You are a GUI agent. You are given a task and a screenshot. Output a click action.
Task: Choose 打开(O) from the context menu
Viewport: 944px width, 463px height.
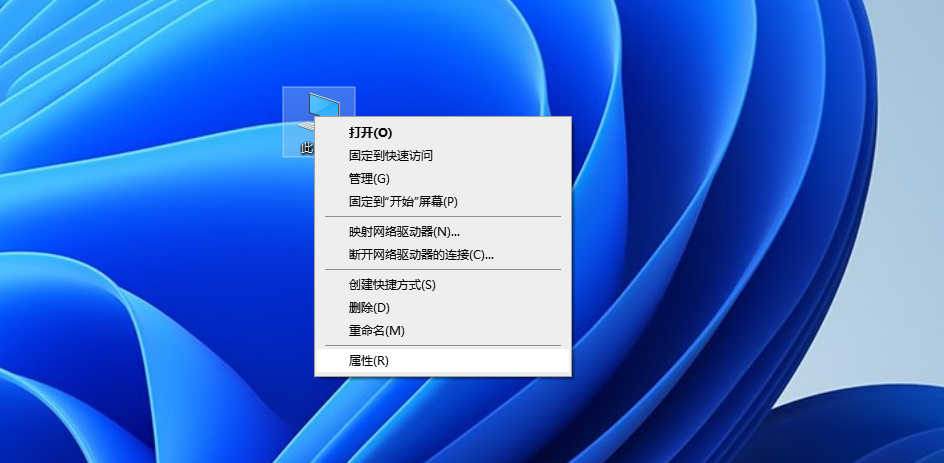442,132
